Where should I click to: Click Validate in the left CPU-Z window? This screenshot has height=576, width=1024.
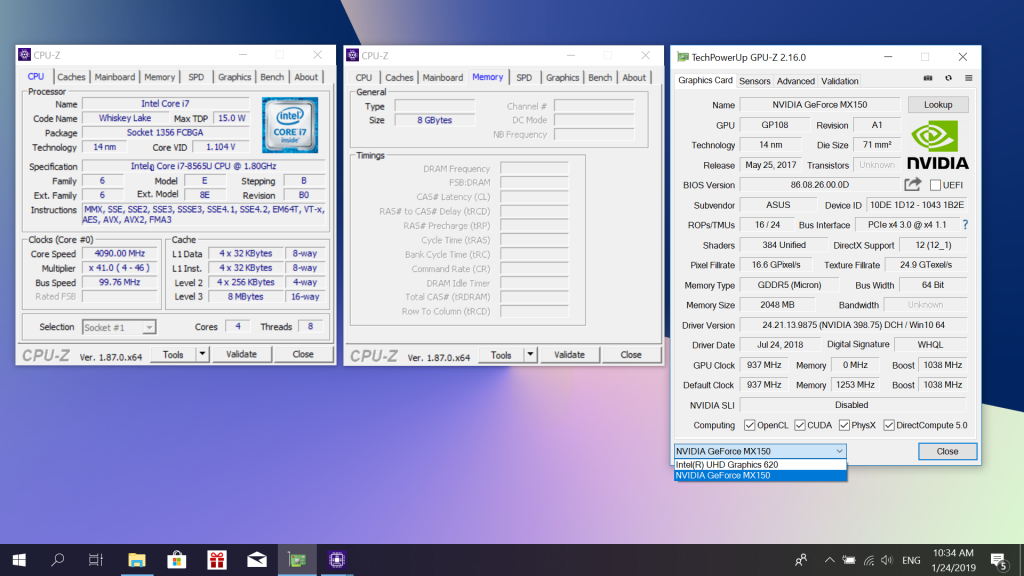[x=241, y=354]
